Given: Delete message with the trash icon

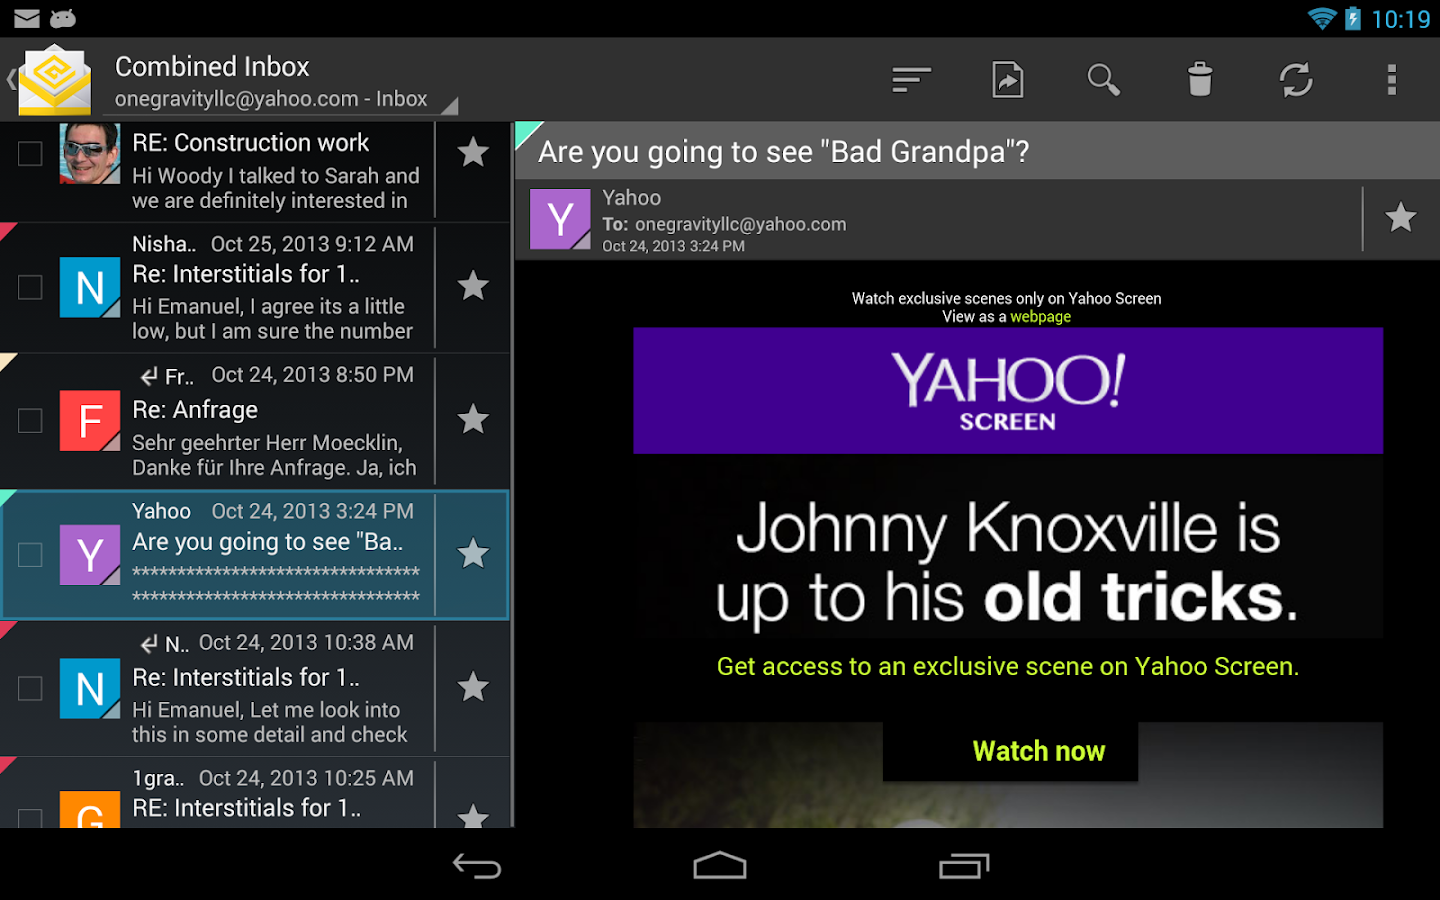Looking at the screenshot, I should [x=1200, y=80].
